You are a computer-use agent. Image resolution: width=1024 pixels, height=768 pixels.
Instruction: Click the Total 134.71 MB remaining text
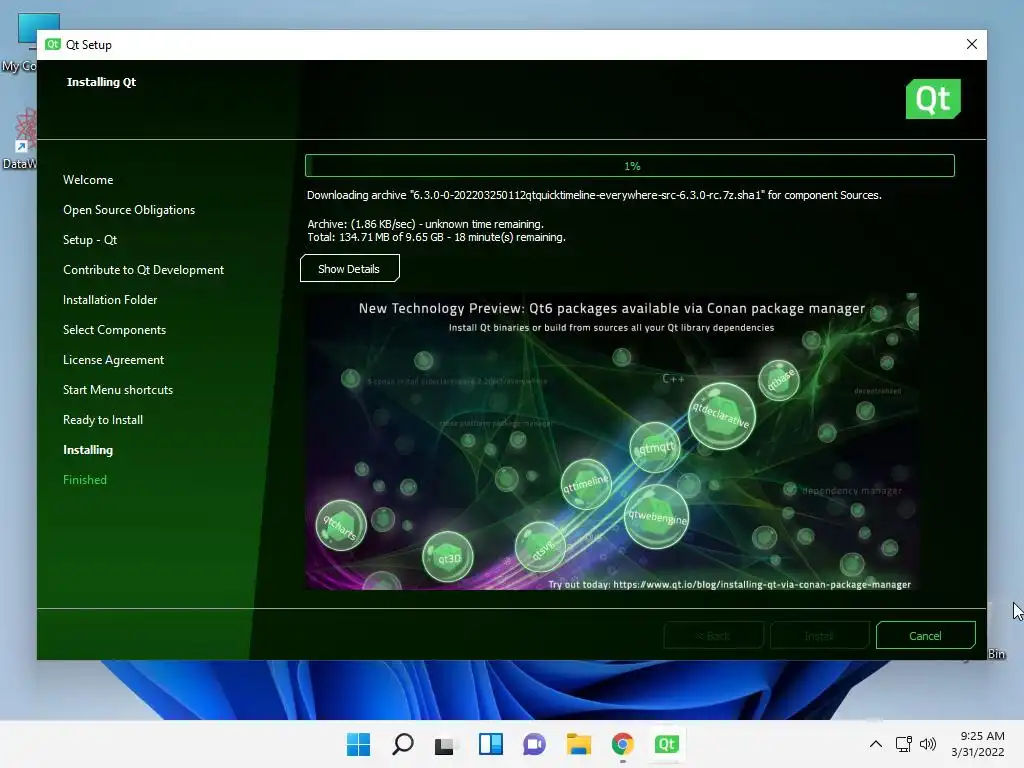[x=436, y=237]
